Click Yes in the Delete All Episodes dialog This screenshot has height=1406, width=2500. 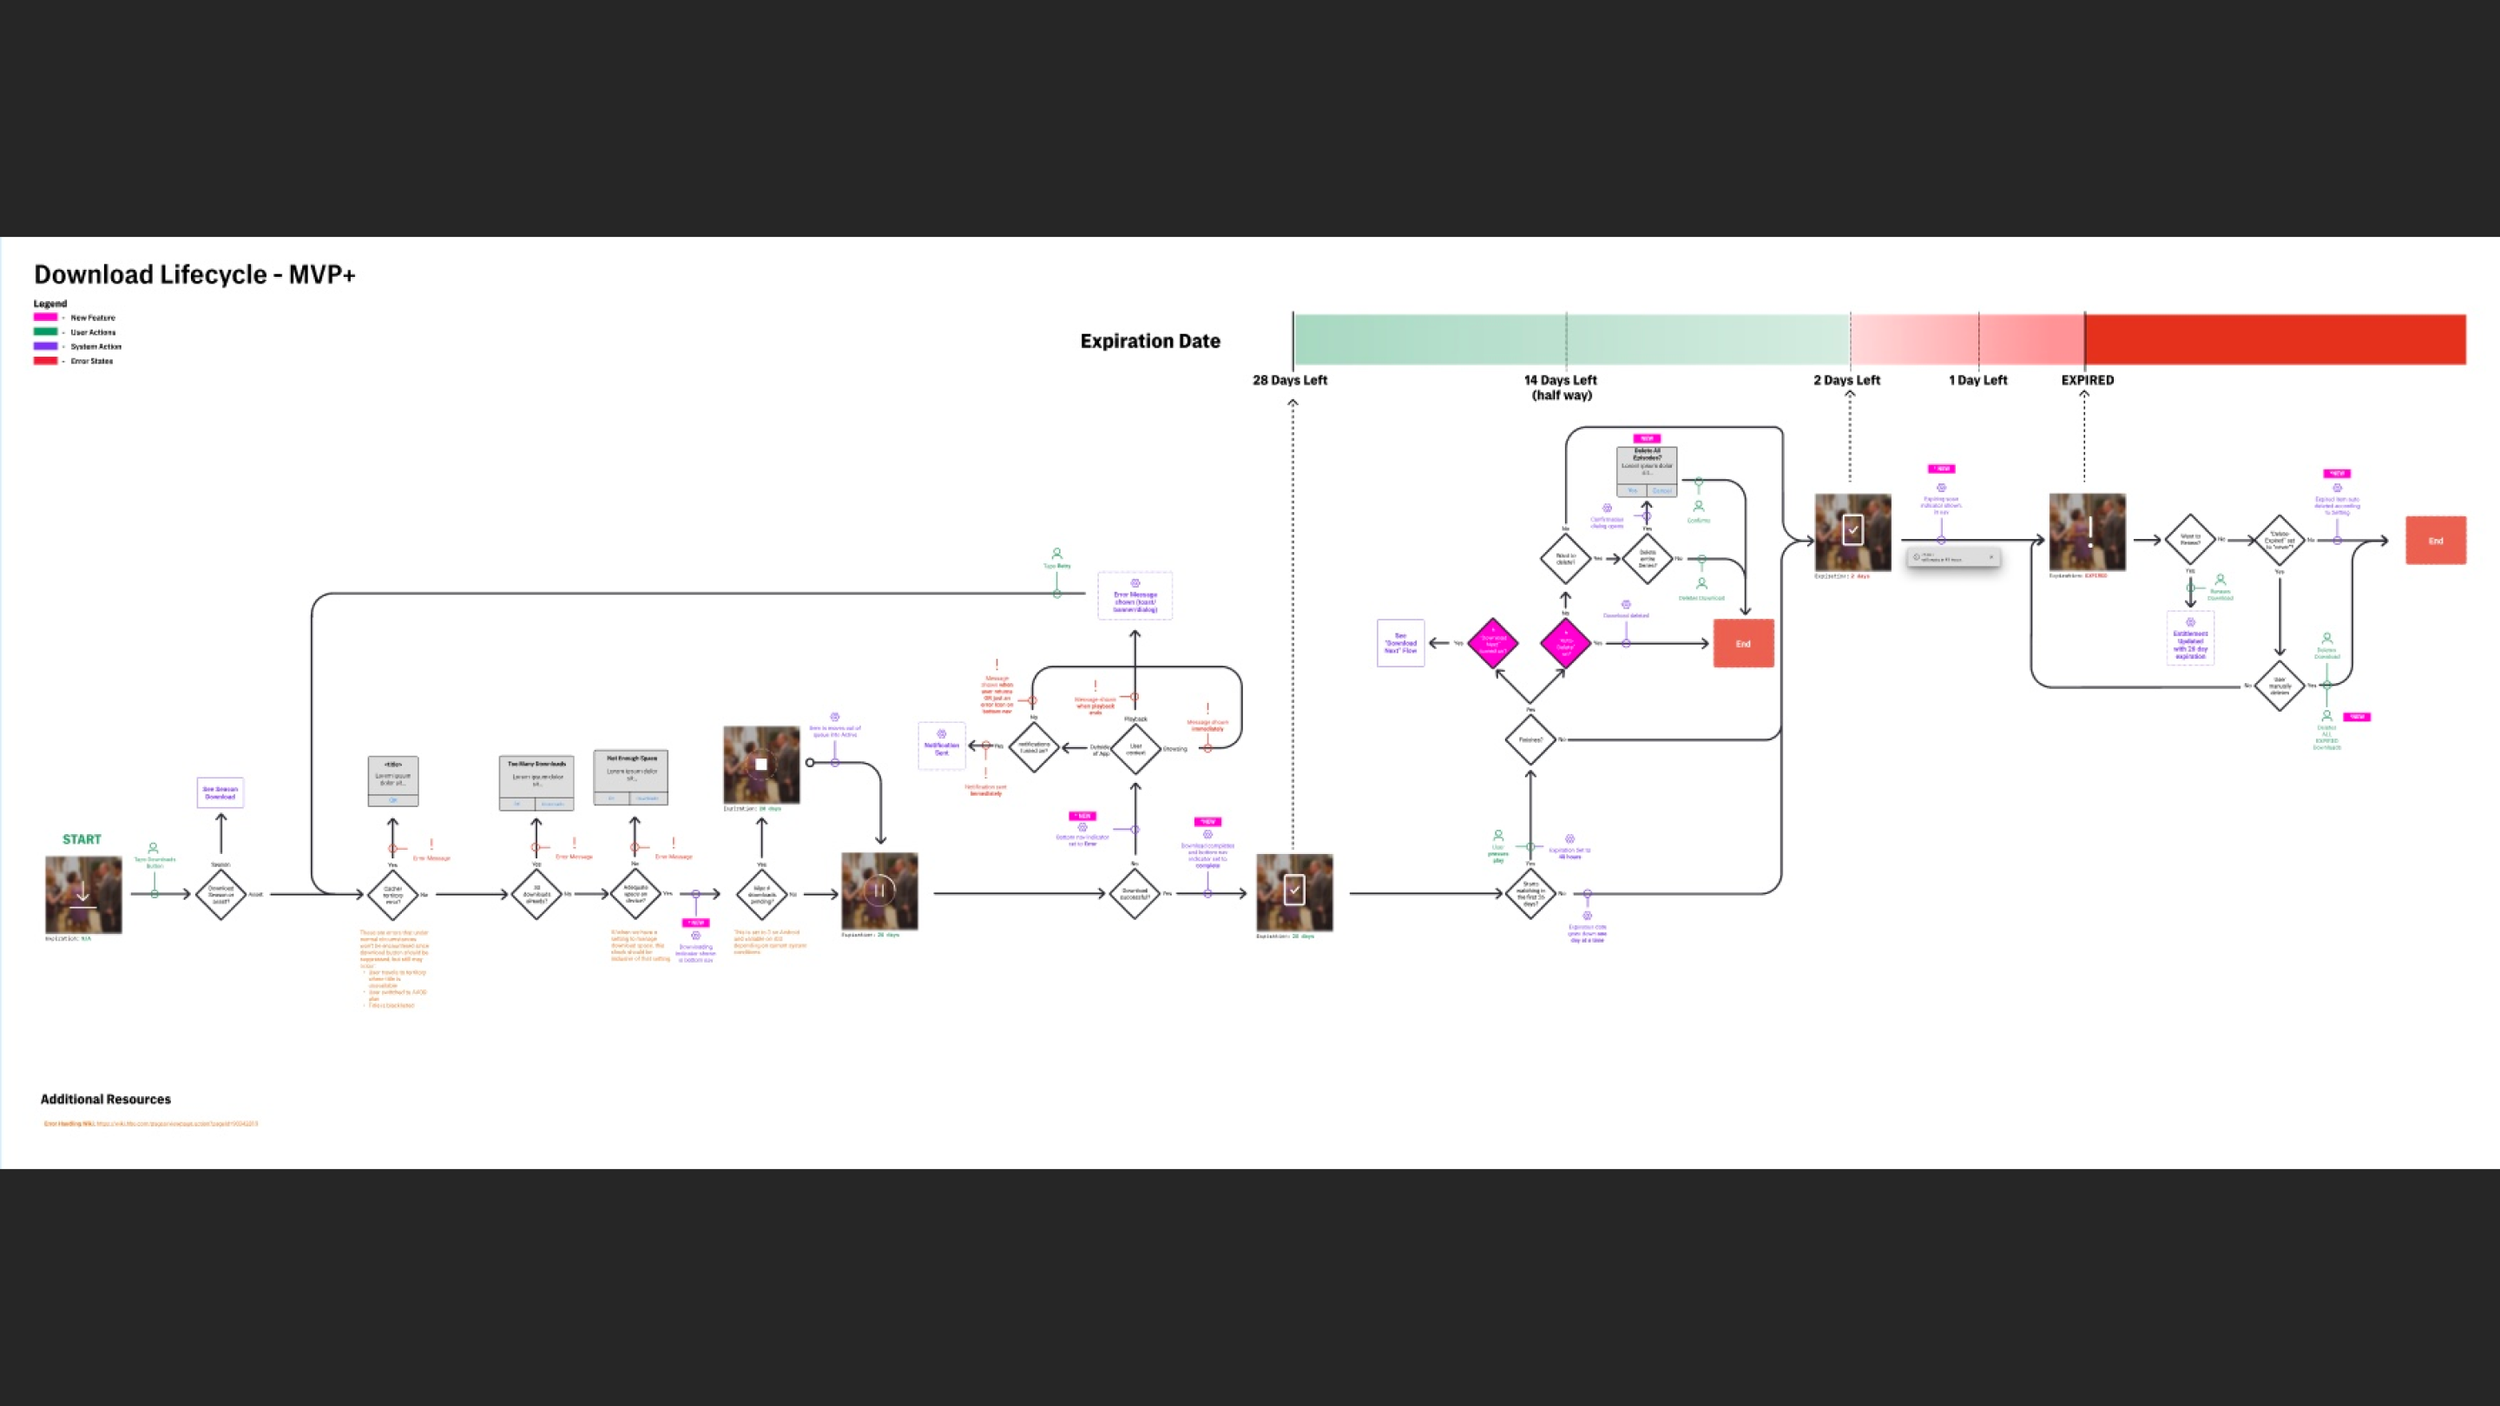[x=1633, y=490]
